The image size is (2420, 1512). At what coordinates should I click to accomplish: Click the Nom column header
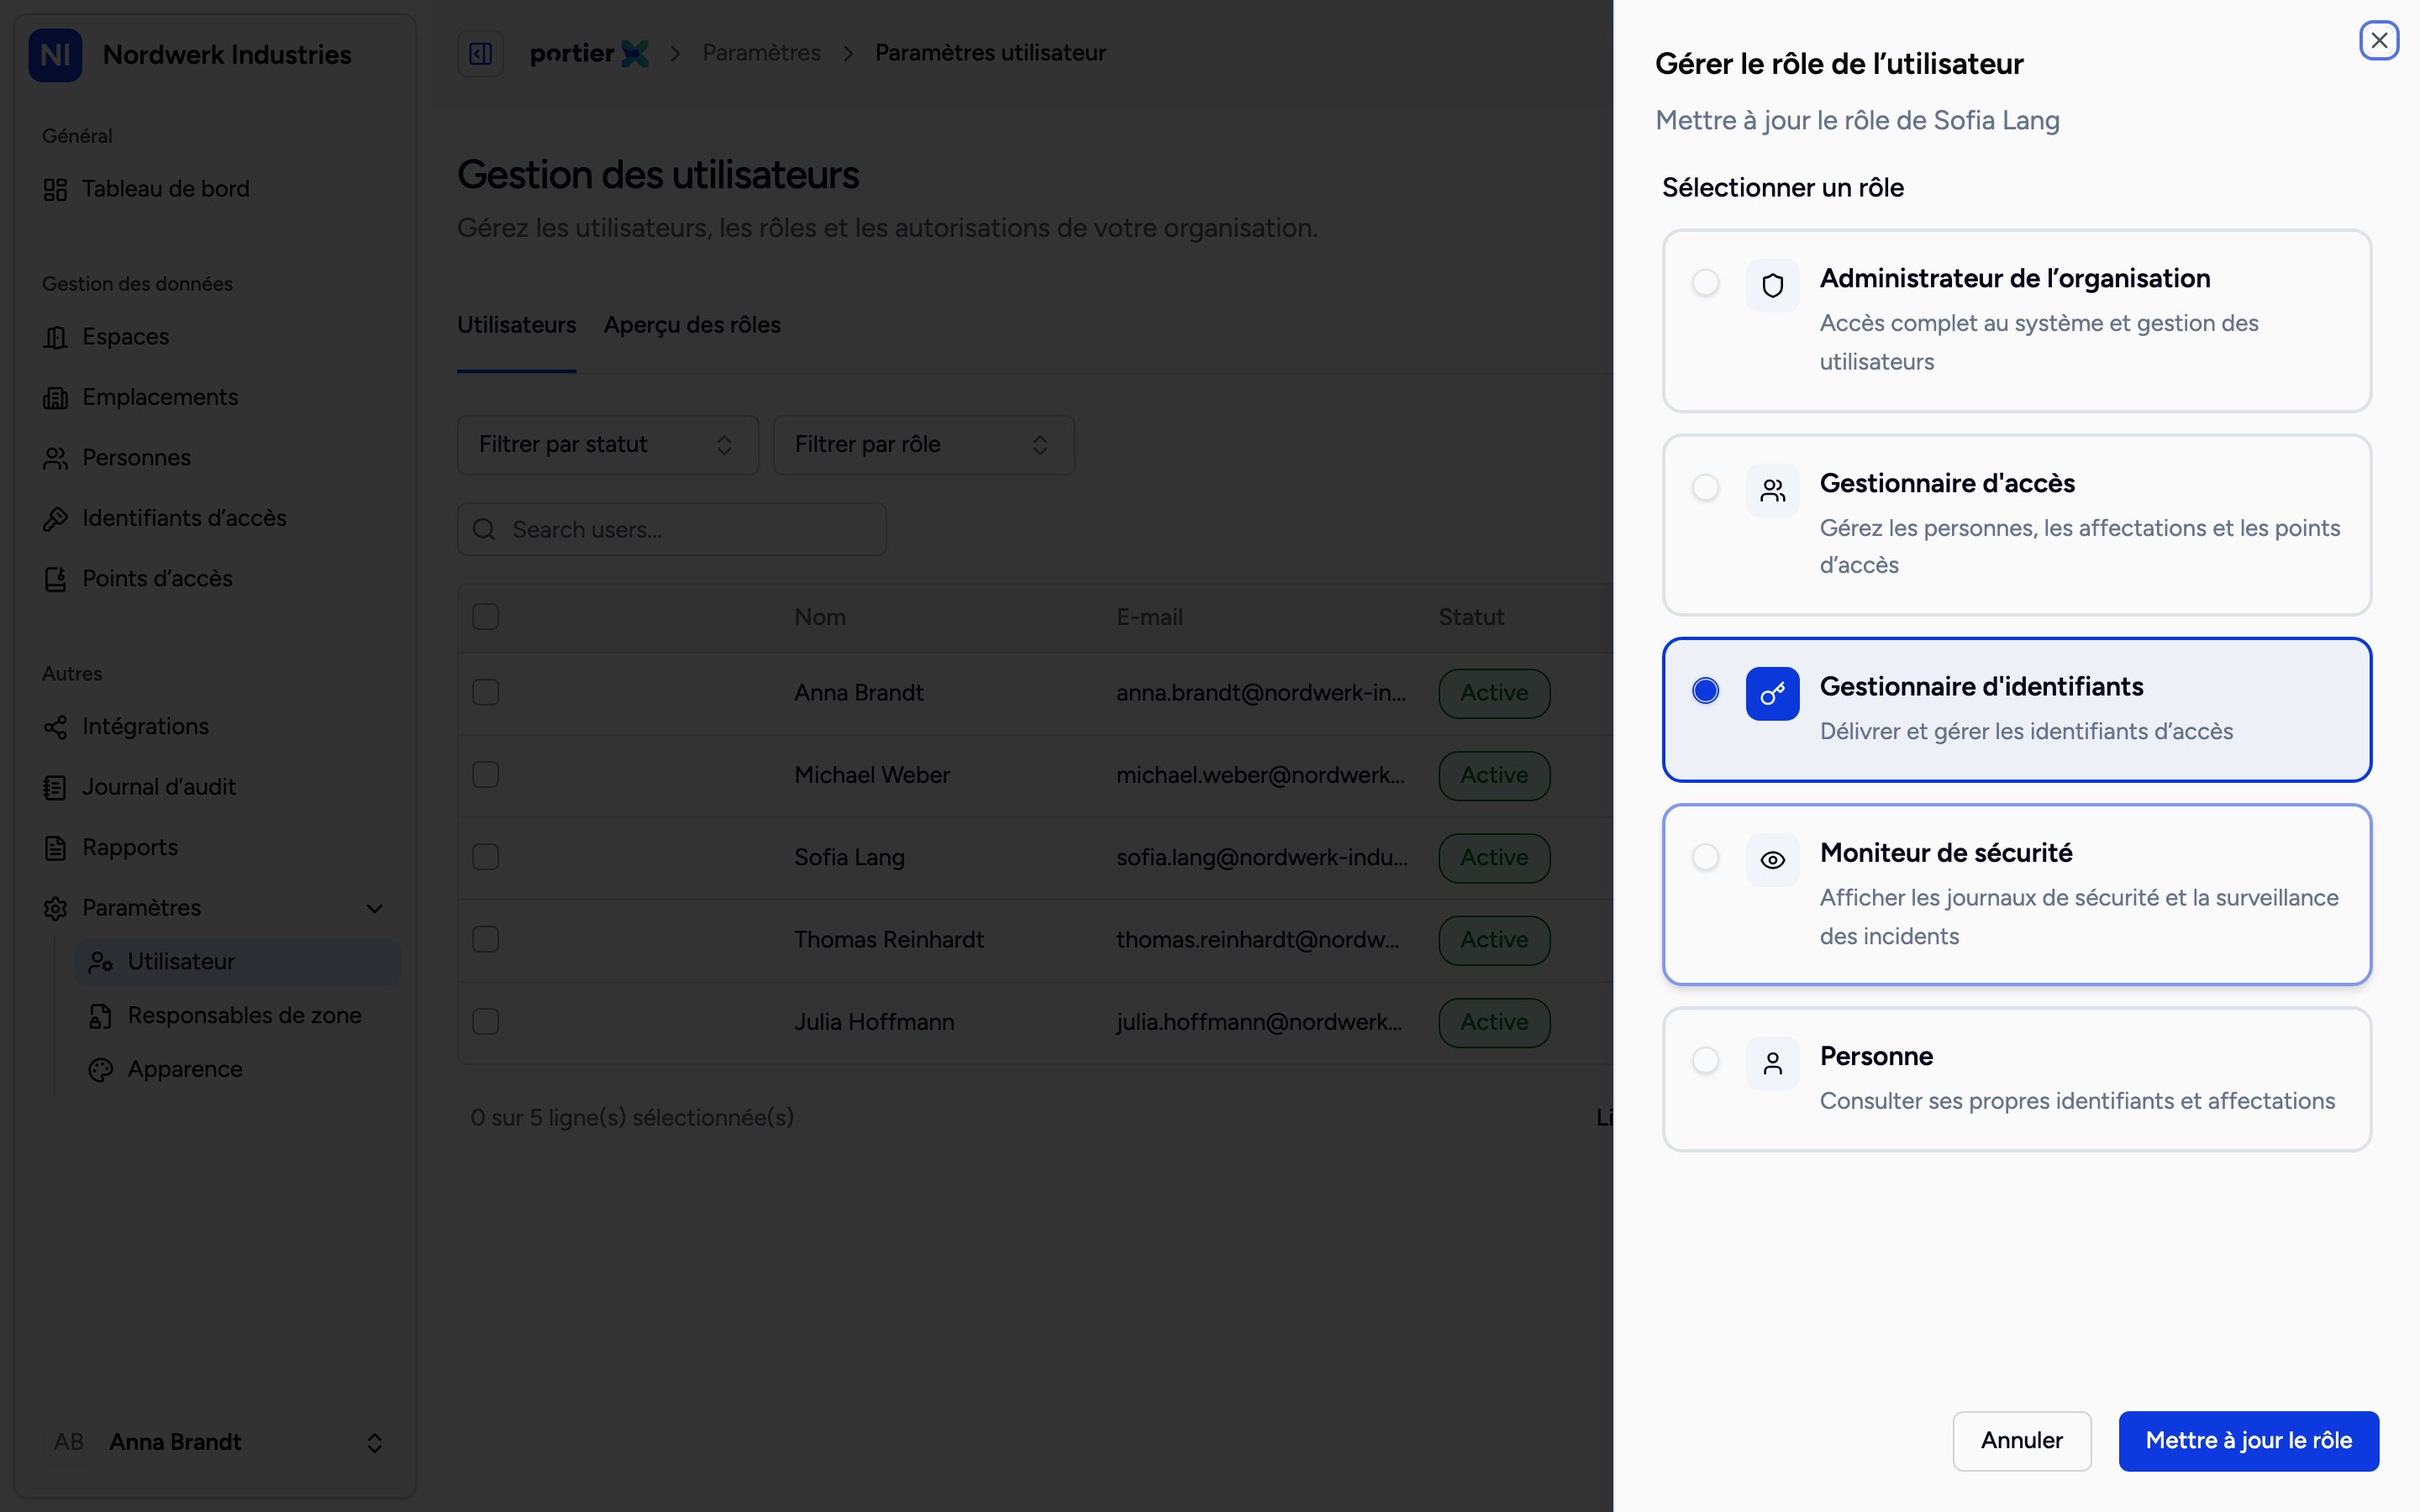820,618
